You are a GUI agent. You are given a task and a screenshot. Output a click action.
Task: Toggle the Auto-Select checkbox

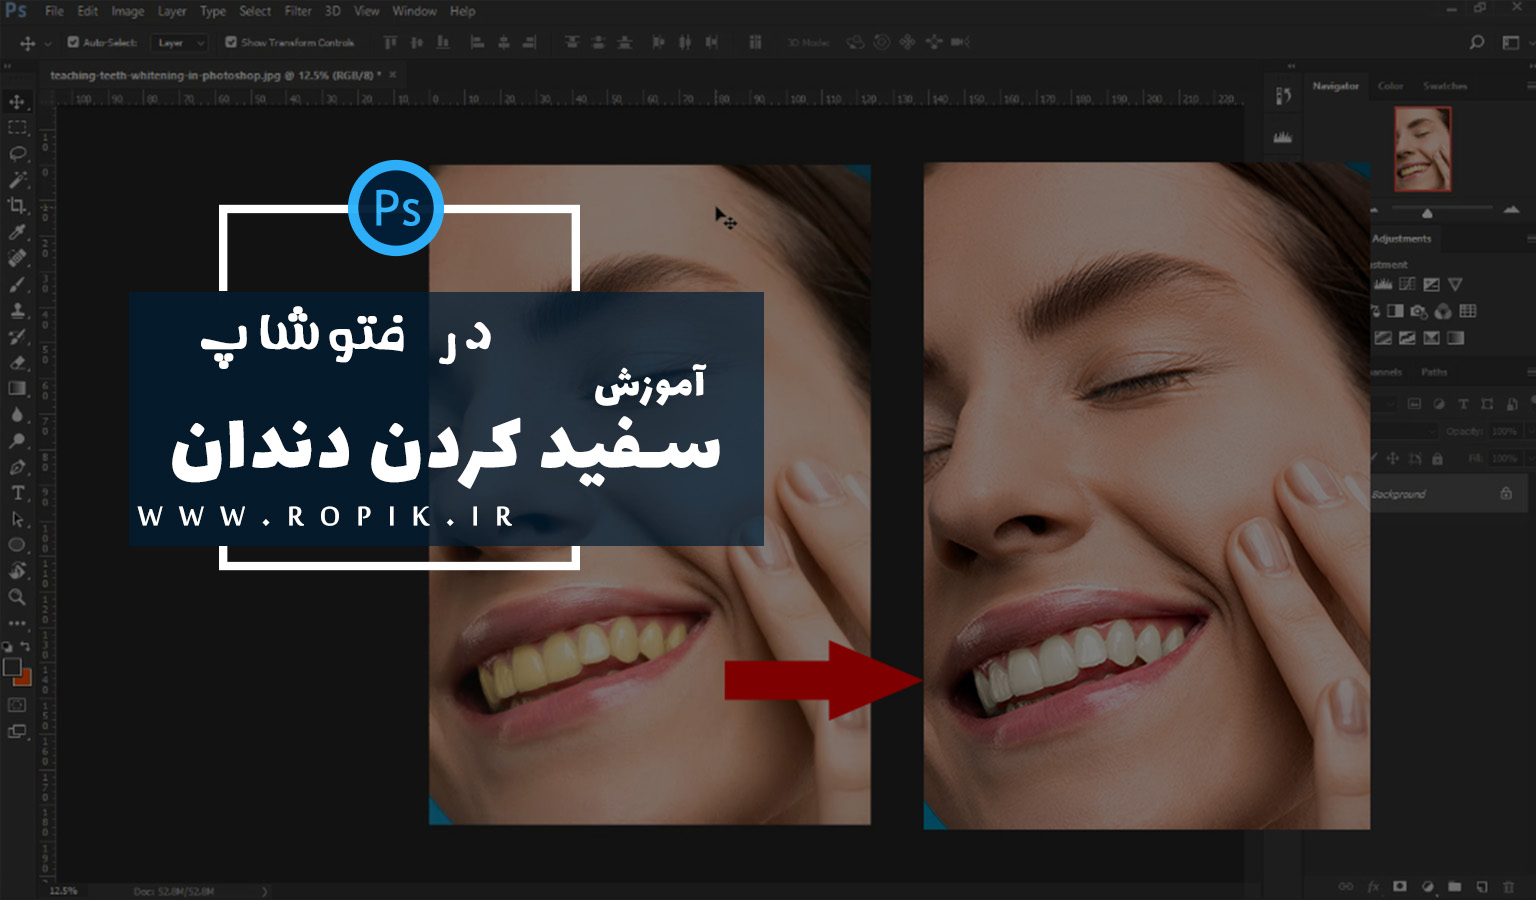pyautogui.click(x=73, y=42)
